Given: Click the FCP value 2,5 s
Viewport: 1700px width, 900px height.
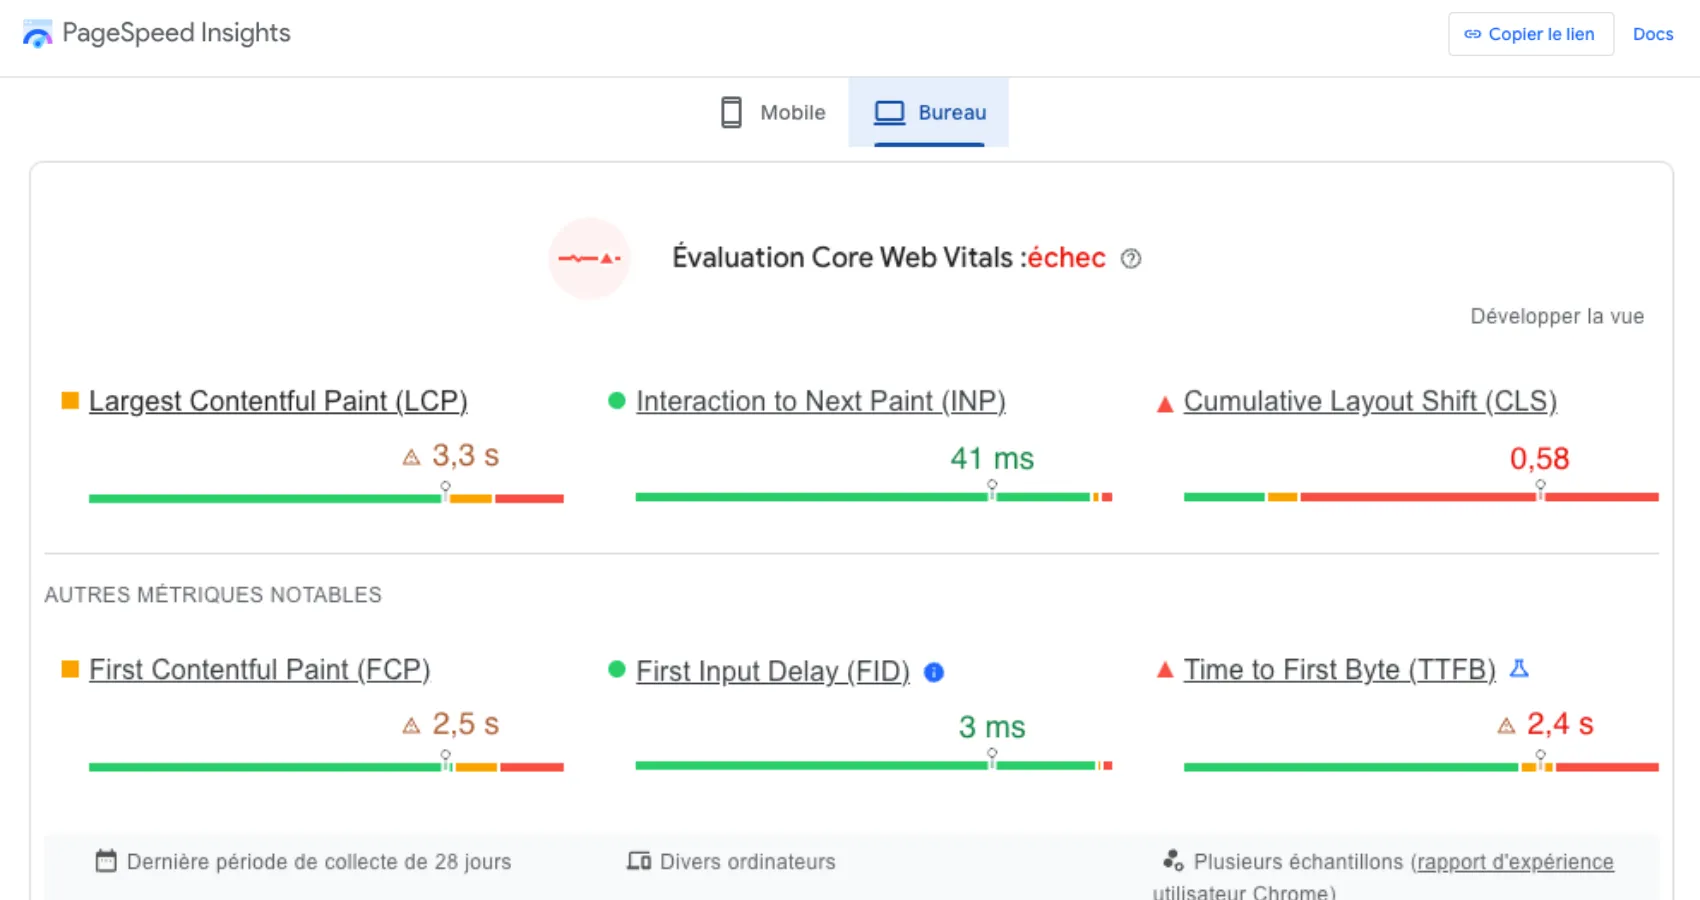Looking at the screenshot, I should click(x=465, y=724).
